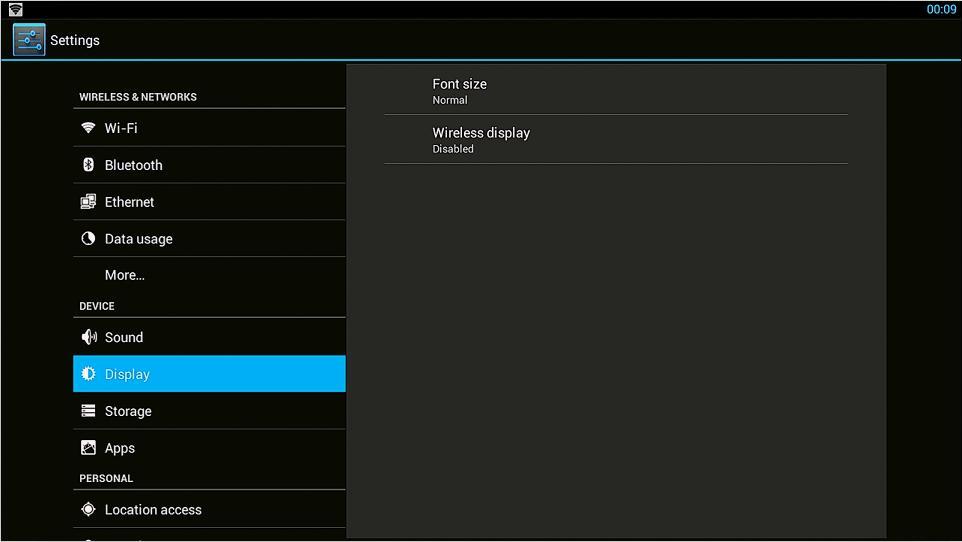962x542 pixels.
Task: Open the Bluetooth settings entry
Action: [x=209, y=165]
